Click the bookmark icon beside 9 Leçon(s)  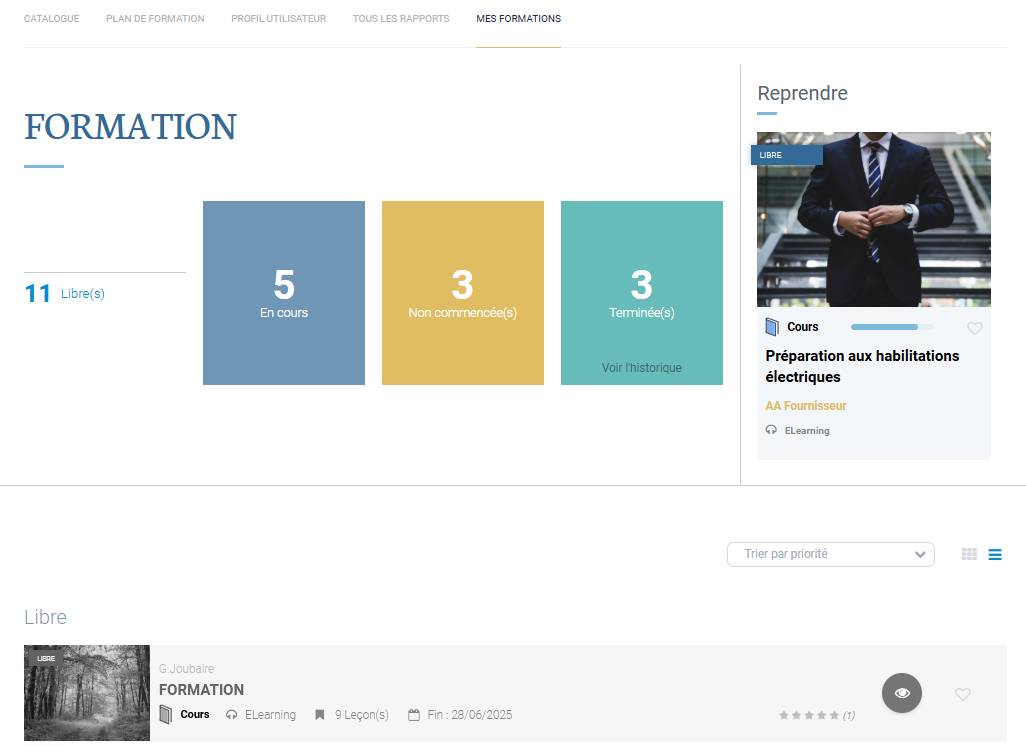click(x=320, y=715)
